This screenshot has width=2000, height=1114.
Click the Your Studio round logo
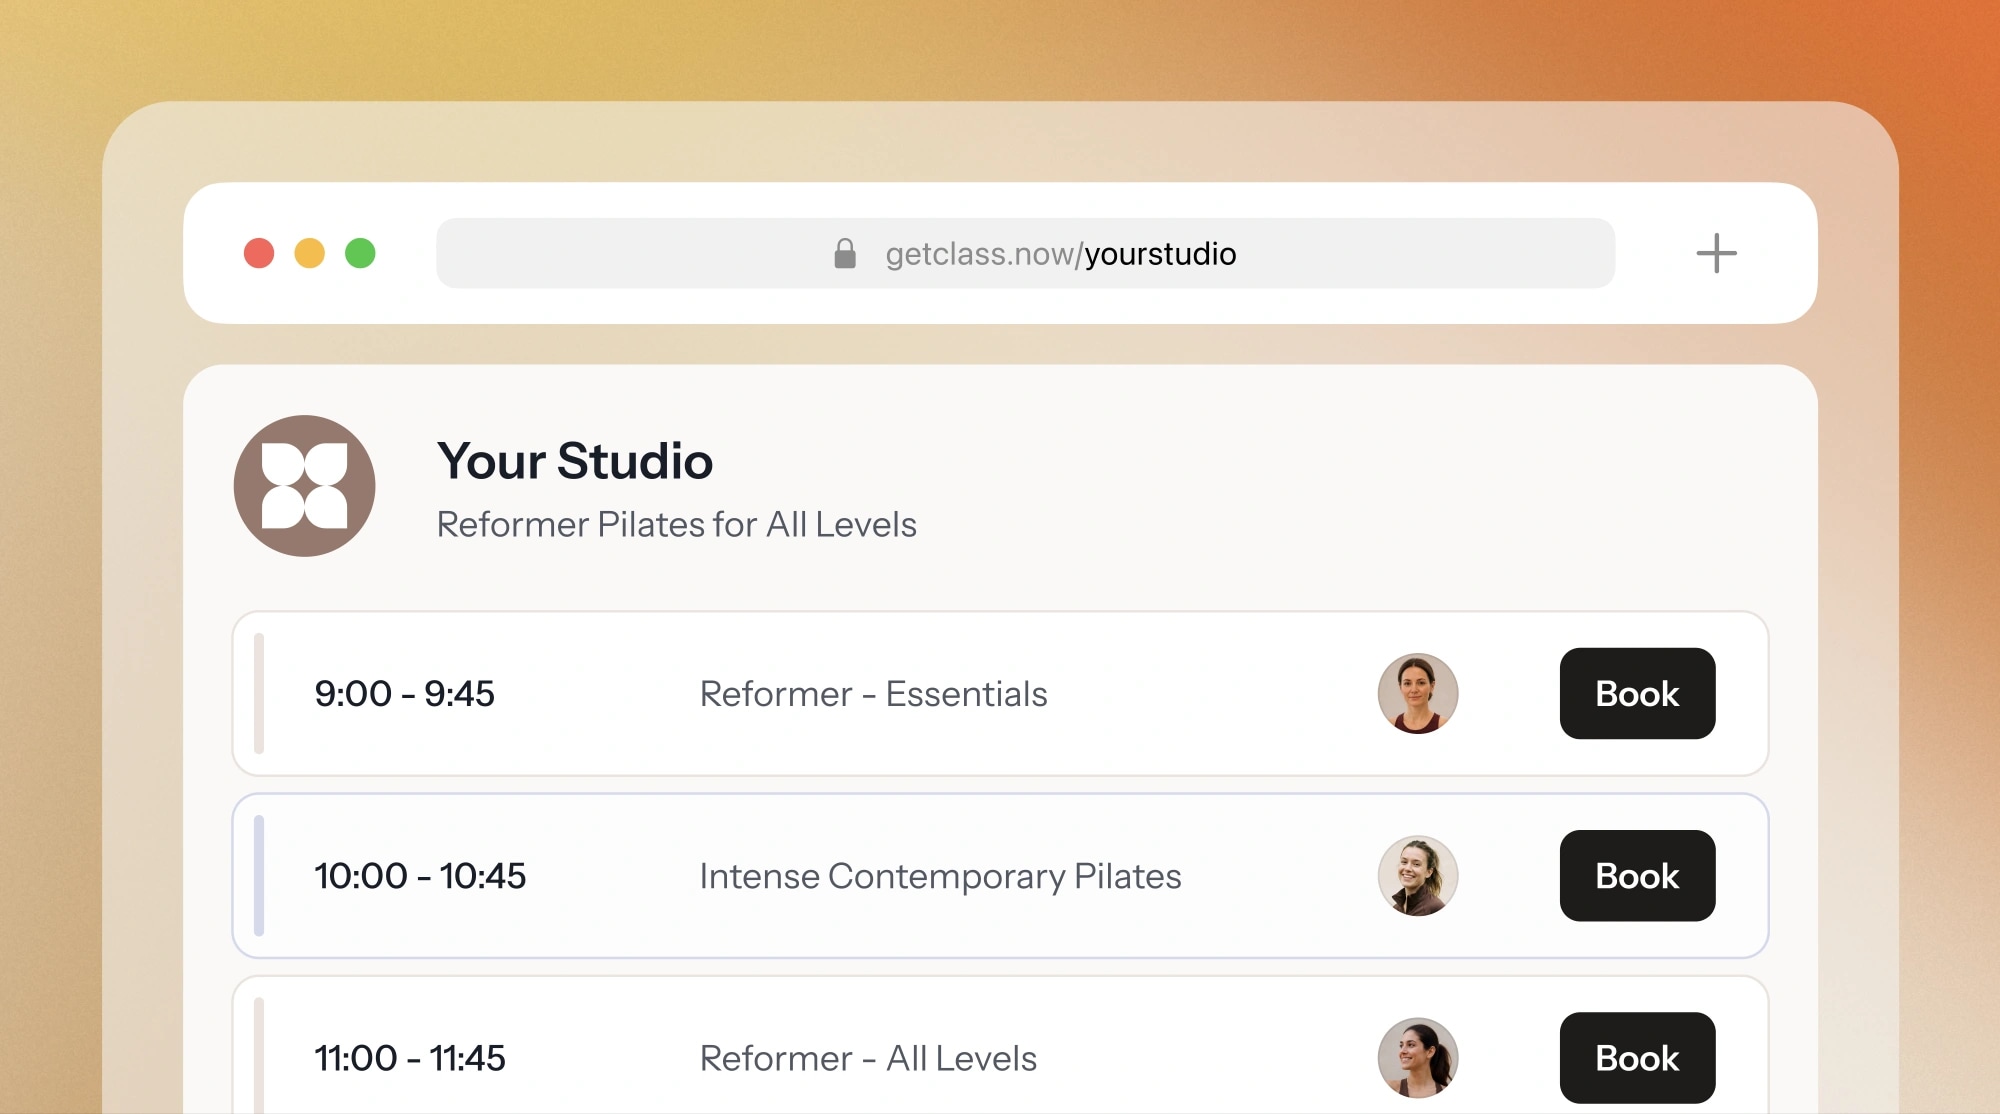click(x=305, y=486)
